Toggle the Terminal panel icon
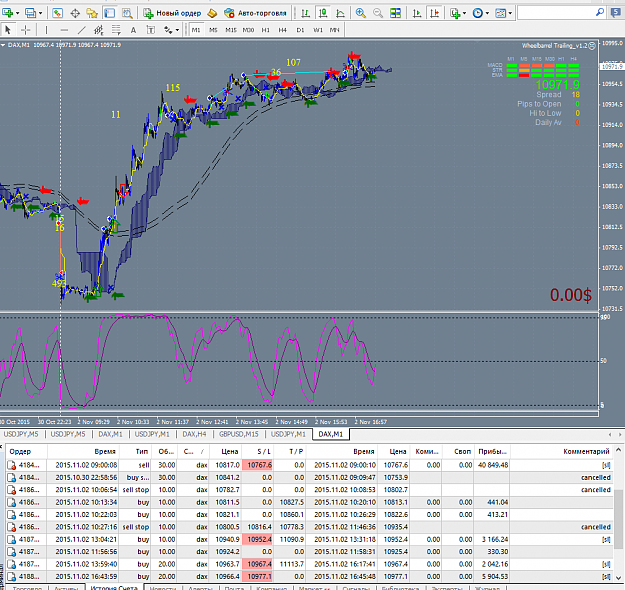Image resolution: width=625 pixels, height=590 pixels. coord(110,13)
